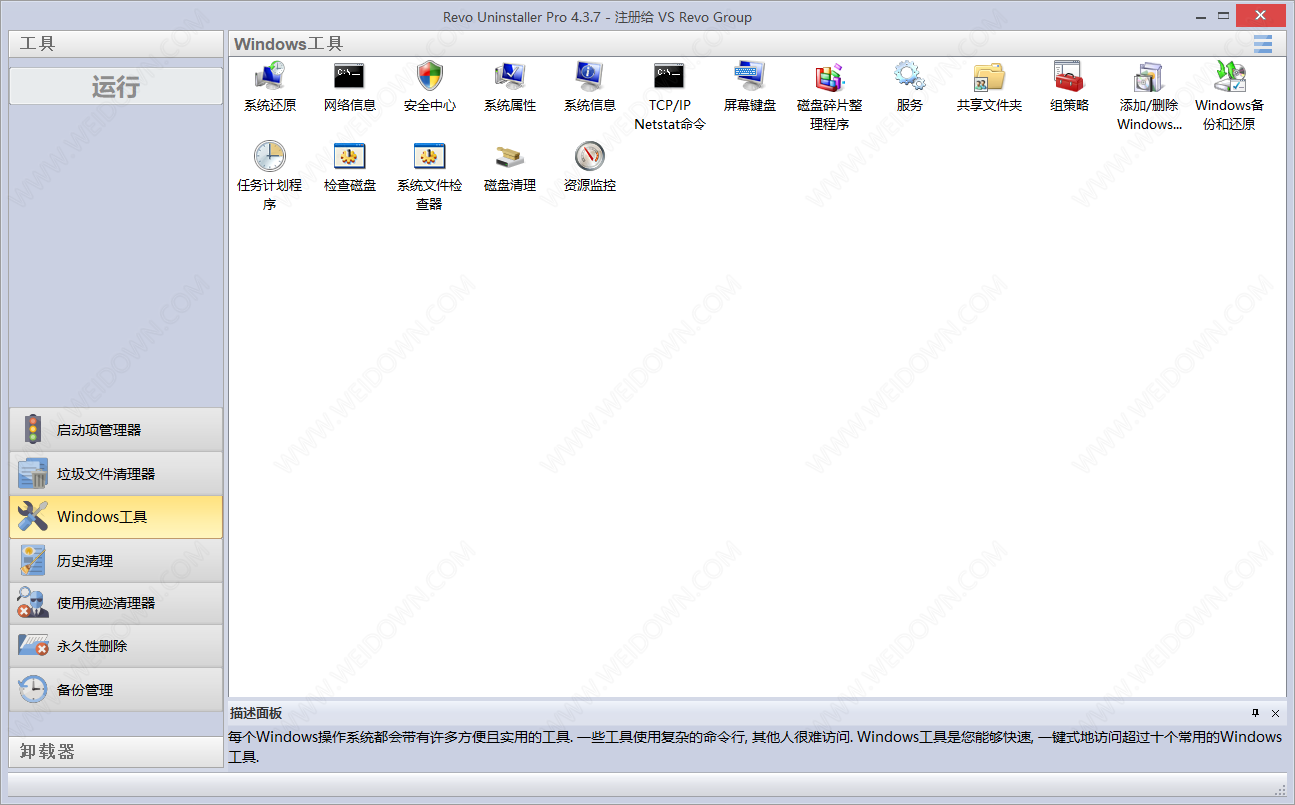This screenshot has width=1295, height=805.
Task: Expand the 卸载器 uninstaller section
Action: pos(116,752)
